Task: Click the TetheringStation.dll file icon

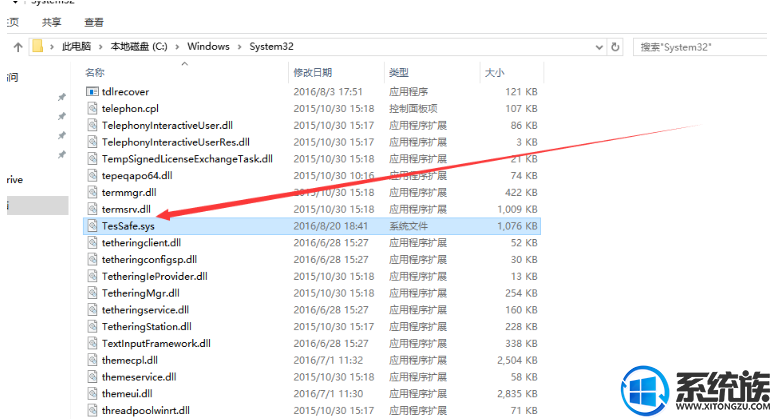Action: [92, 326]
